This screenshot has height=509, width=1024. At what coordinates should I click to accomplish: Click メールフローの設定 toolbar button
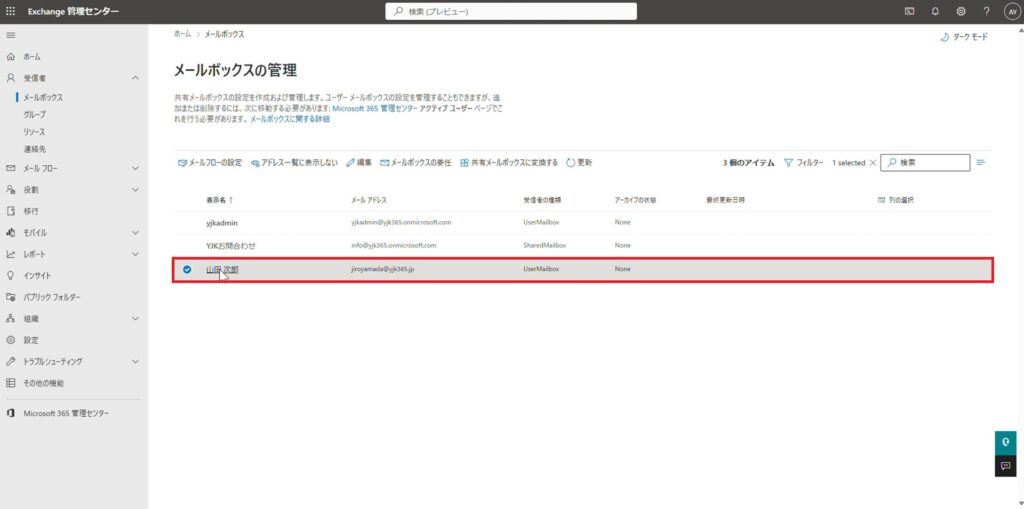[210, 163]
